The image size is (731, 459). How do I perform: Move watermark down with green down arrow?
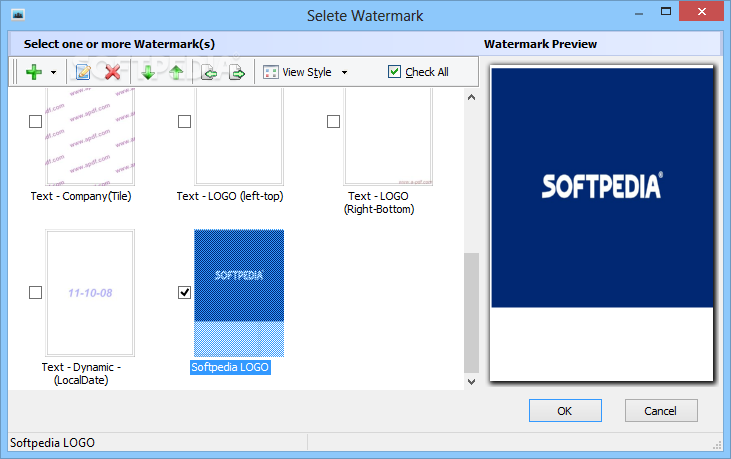point(148,72)
